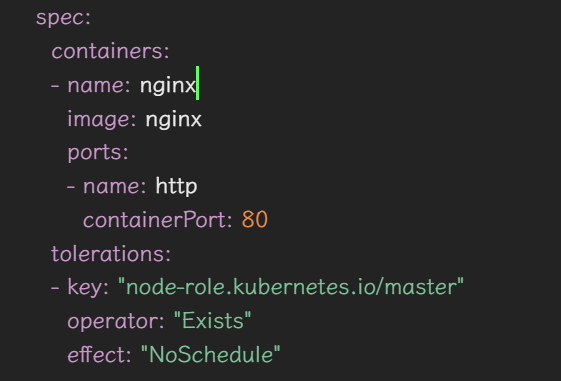Click the 'ports:' key
The width and height of the screenshot is (561, 381).
pos(98,153)
